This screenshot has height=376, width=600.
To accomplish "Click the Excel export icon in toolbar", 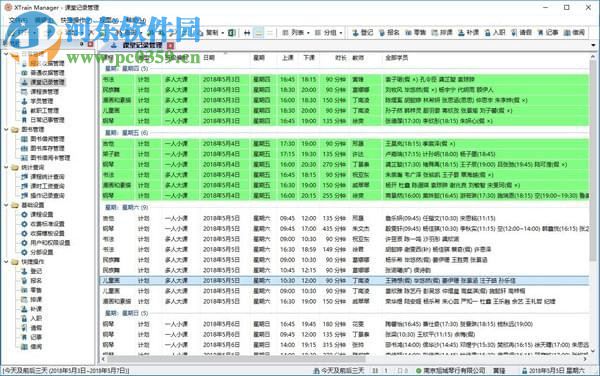I will coord(232,33).
